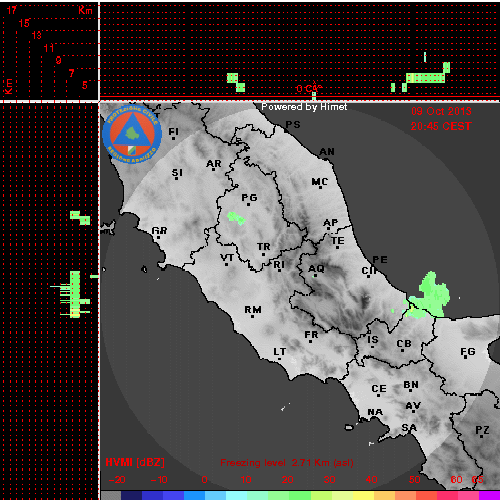Click the CB city label on map
500x500 pixels.
(404, 344)
